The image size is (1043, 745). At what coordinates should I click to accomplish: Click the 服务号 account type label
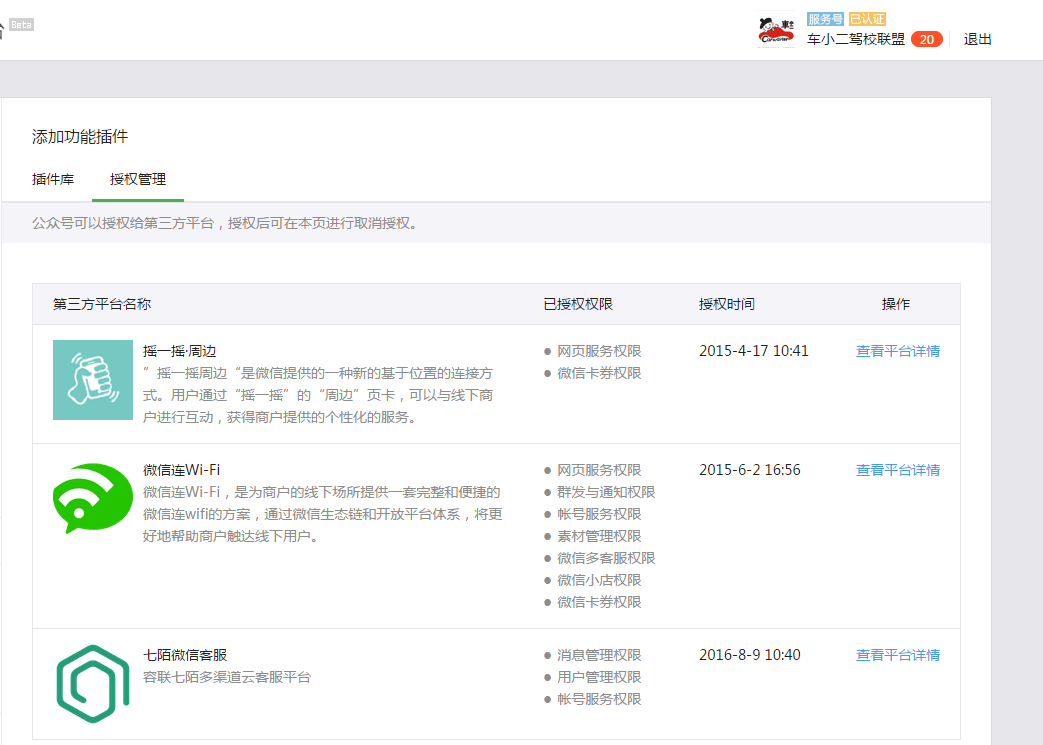point(825,19)
